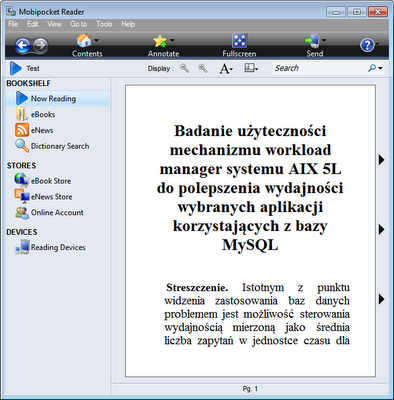Expand the Annotate dropdown arrow
The height and width of the screenshot is (400, 394).
[172, 40]
